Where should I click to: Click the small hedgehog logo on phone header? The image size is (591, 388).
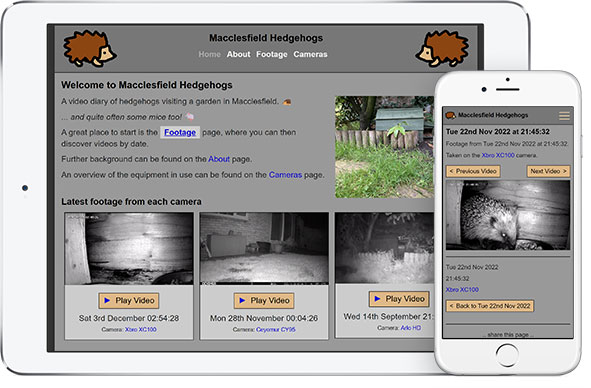click(x=451, y=115)
